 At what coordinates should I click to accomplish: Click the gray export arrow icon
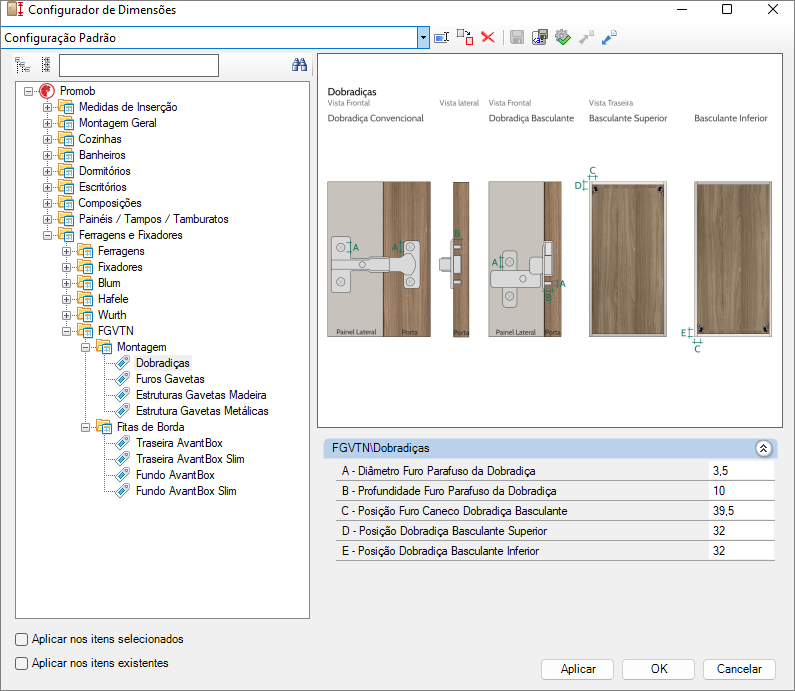pos(586,38)
